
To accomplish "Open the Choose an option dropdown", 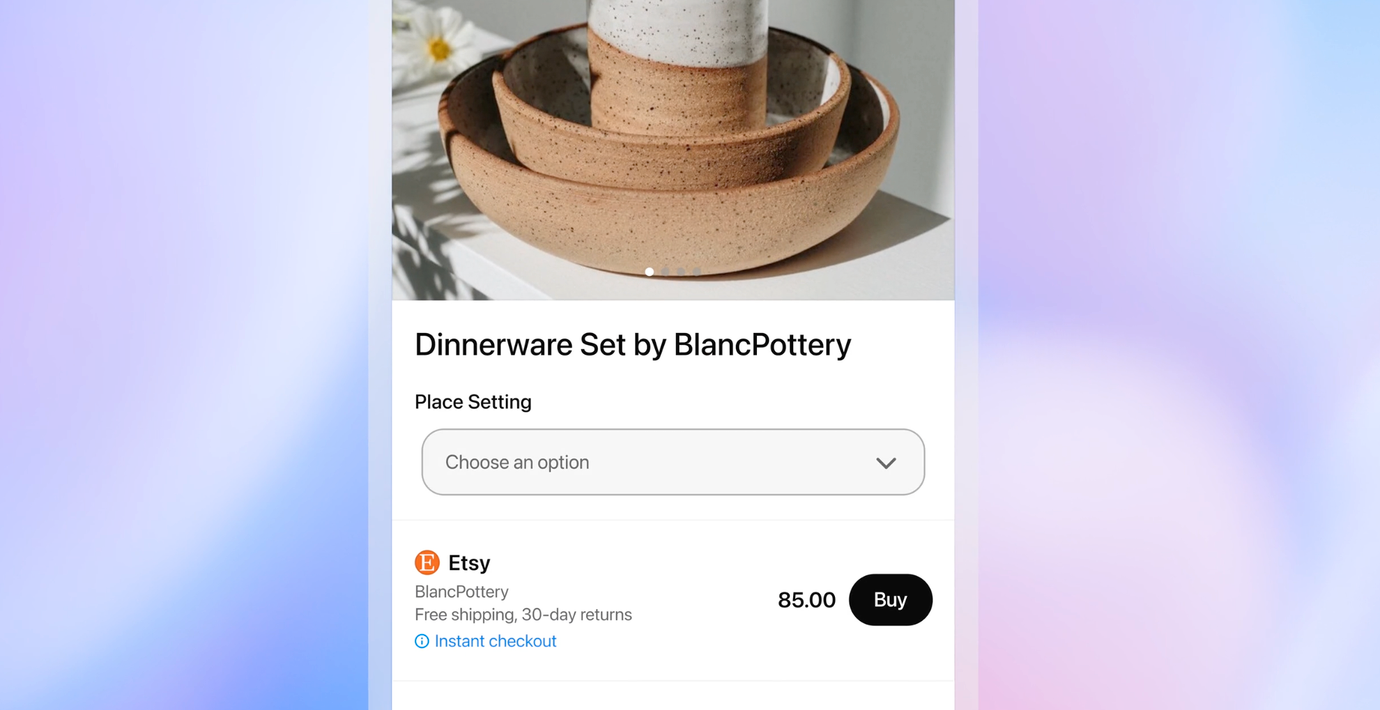I will tap(673, 462).
